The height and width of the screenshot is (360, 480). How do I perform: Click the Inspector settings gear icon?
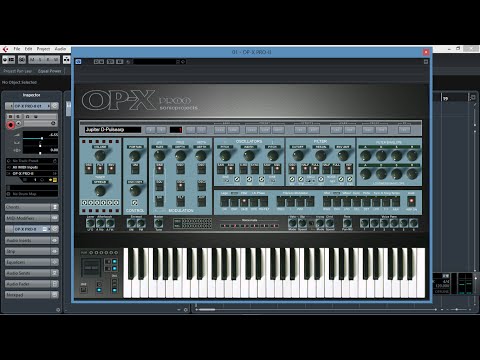(58, 310)
